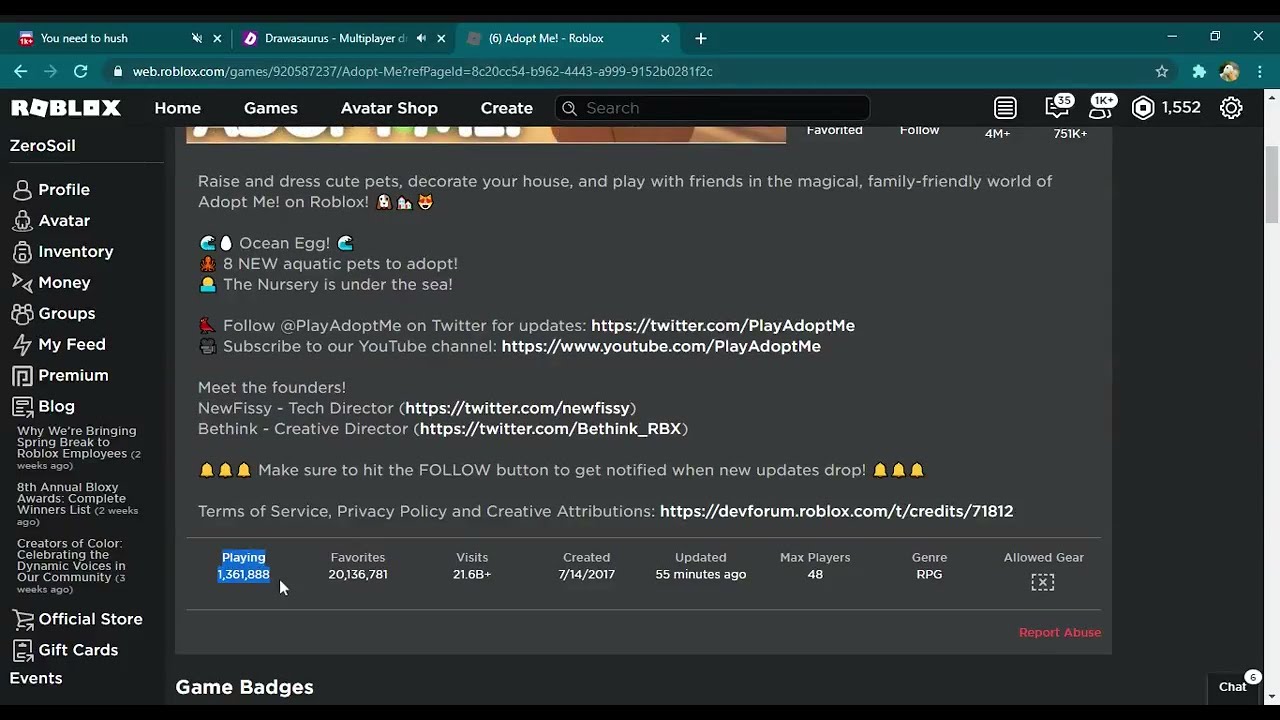The image size is (1280, 720).
Task: Click the Blog sidebar icon
Action: pos(22,407)
